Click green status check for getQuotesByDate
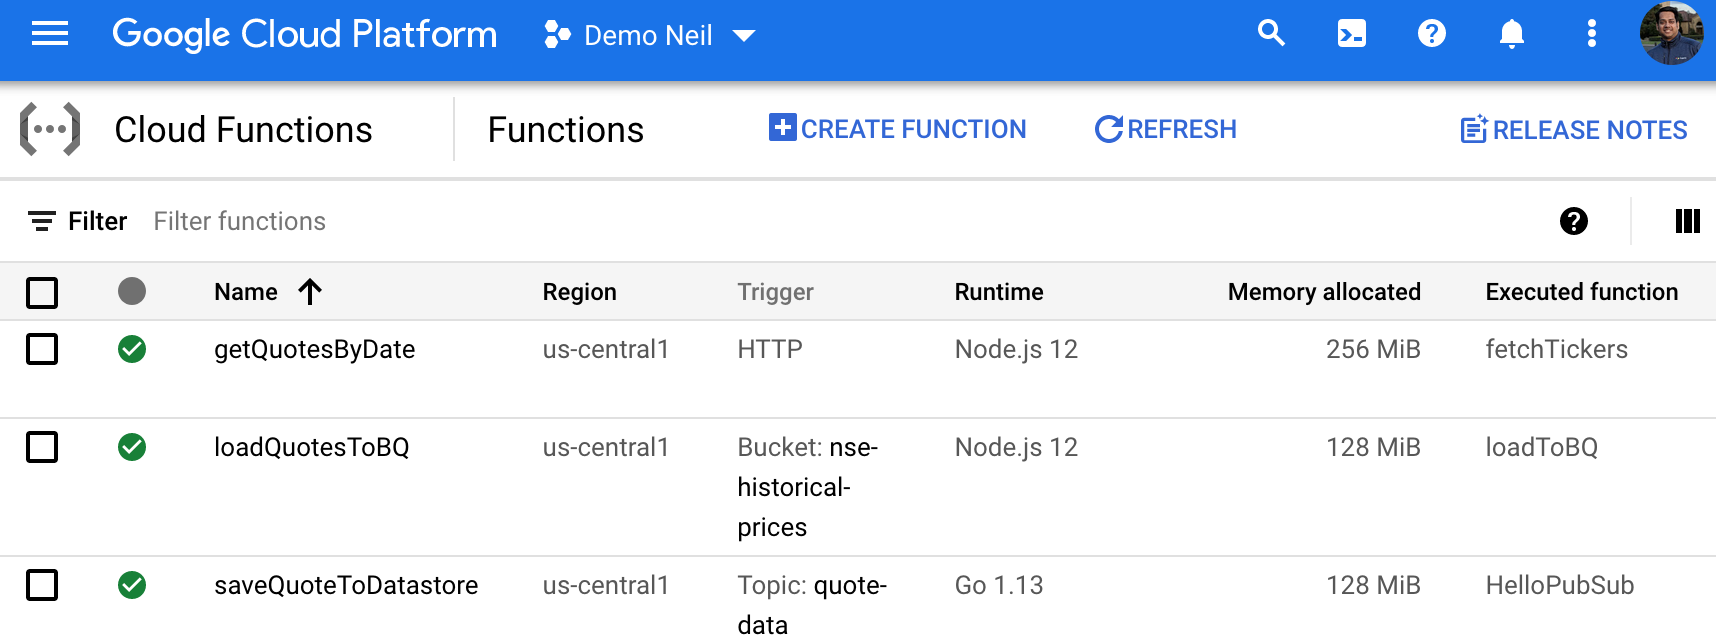The height and width of the screenshot is (635, 1716). tap(132, 349)
